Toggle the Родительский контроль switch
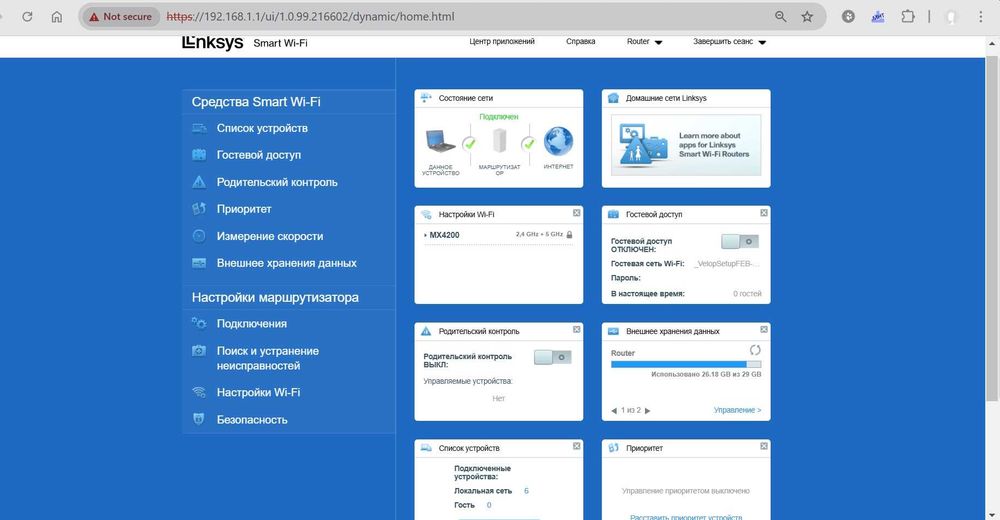The height and width of the screenshot is (520, 1000). pyautogui.click(x=553, y=357)
